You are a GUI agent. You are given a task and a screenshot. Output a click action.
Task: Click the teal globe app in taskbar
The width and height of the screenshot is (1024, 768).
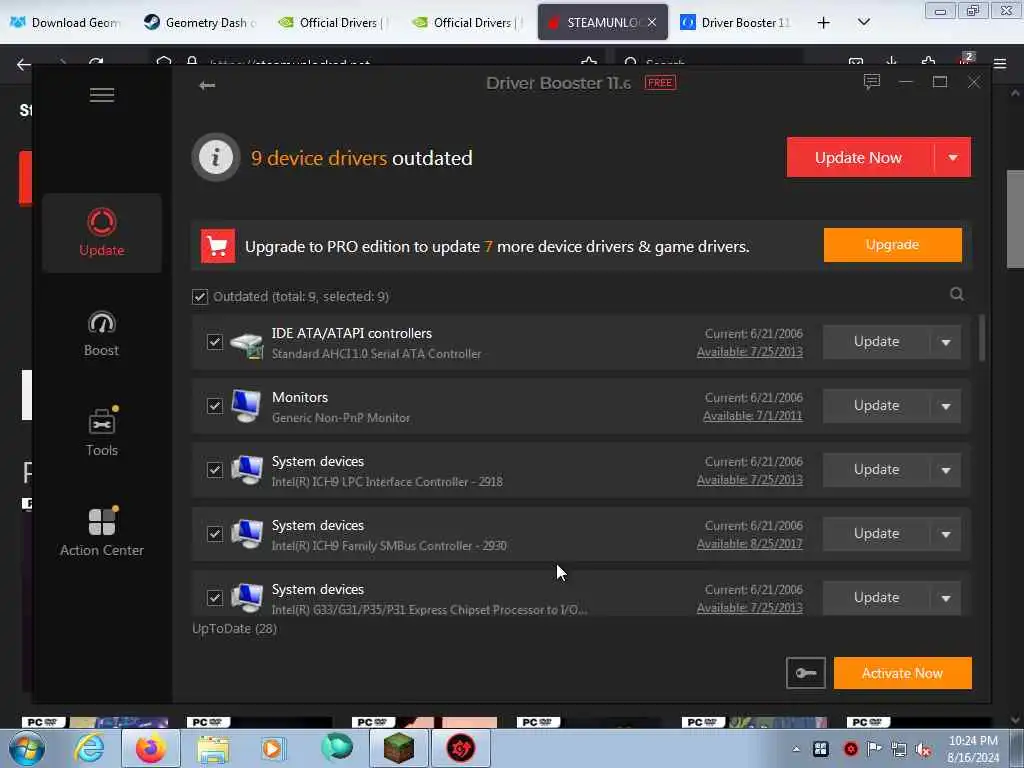click(336, 748)
